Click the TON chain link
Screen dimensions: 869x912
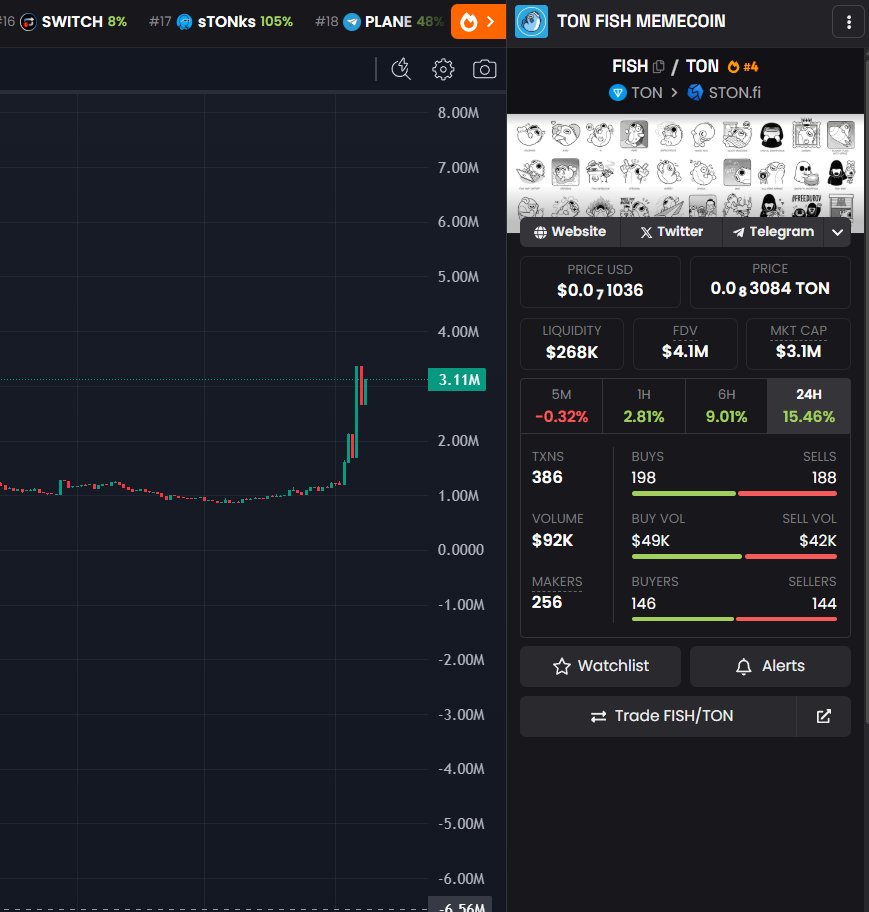[x=636, y=92]
